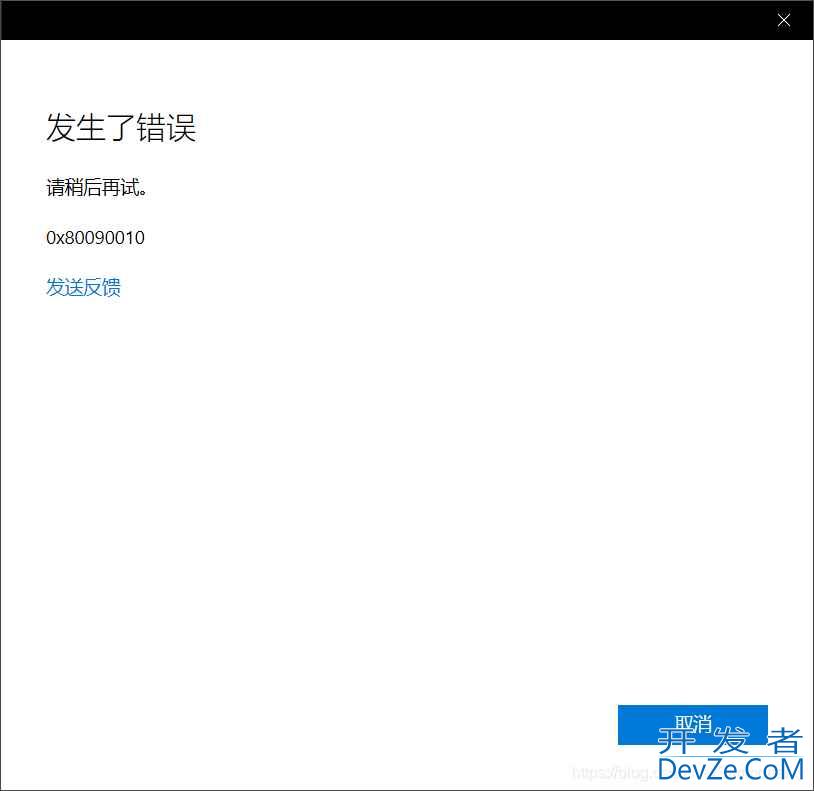The height and width of the screenshot is (791, 814).
Task: Click the 发送 part of feedback link
Action: tap(65, 288)
